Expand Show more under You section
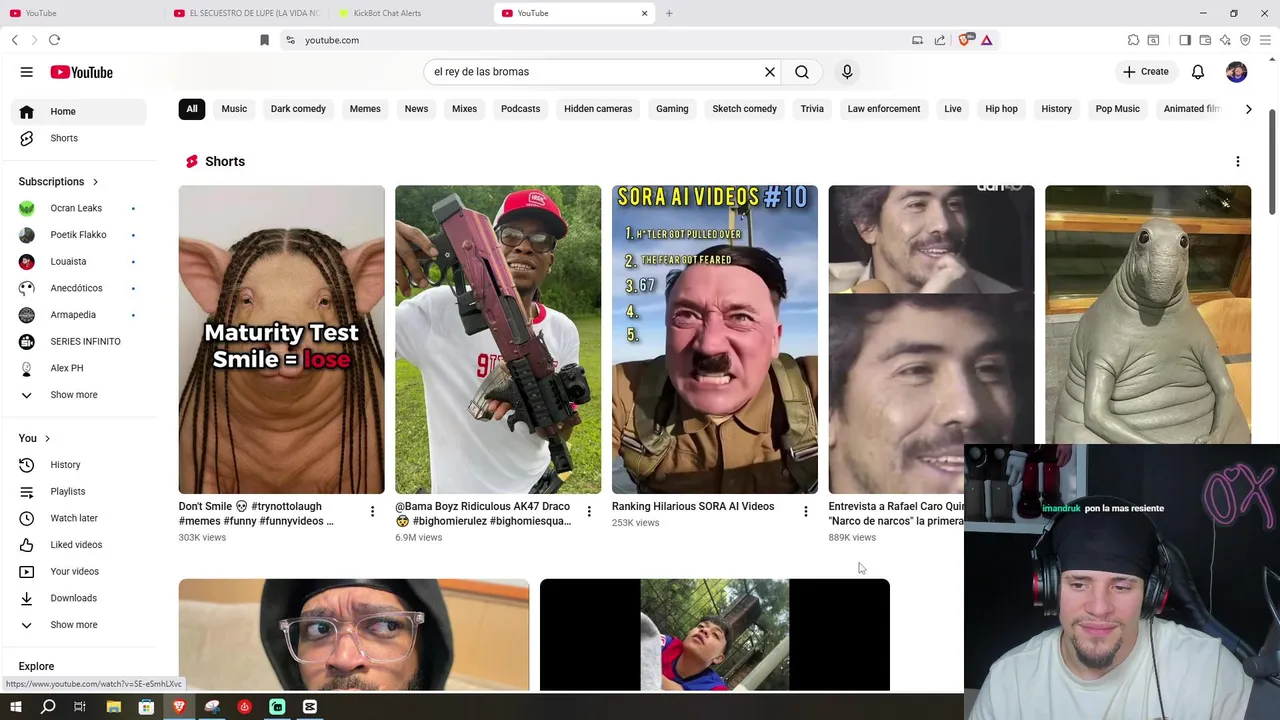Screen dimensions: 1280x720 click(x=78, y=625)
